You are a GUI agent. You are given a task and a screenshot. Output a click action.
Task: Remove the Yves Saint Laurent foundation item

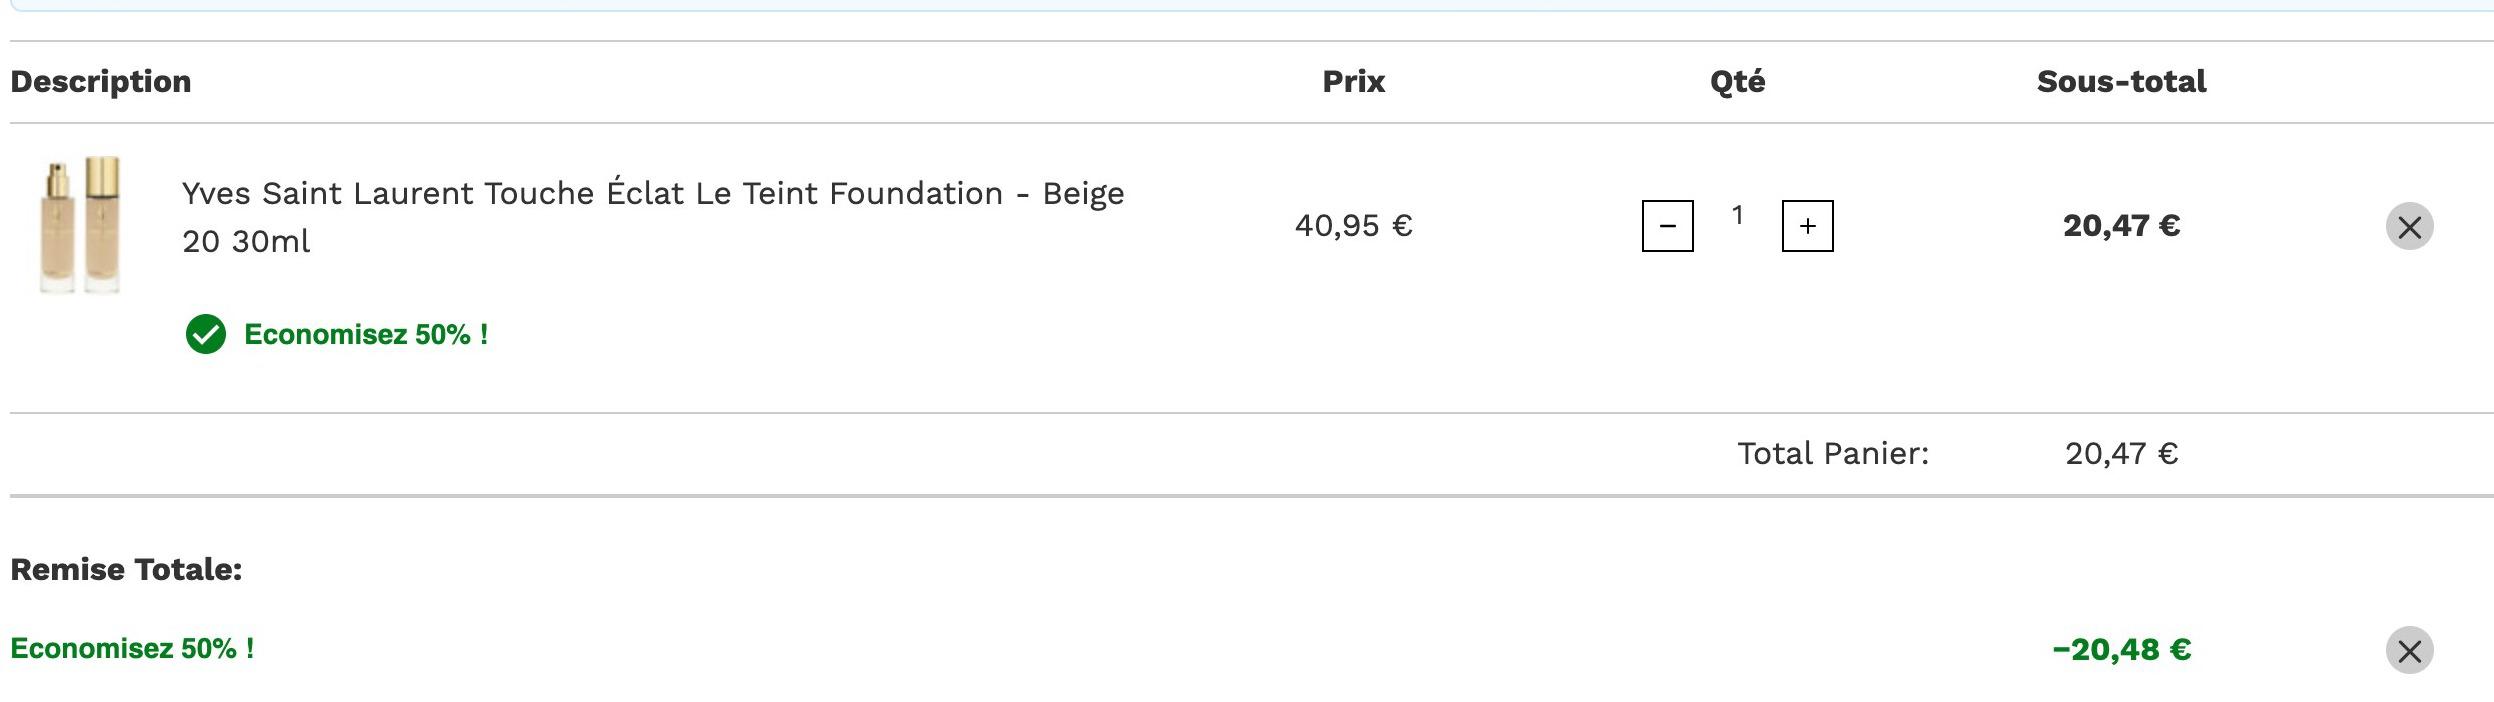[2409, 226]
